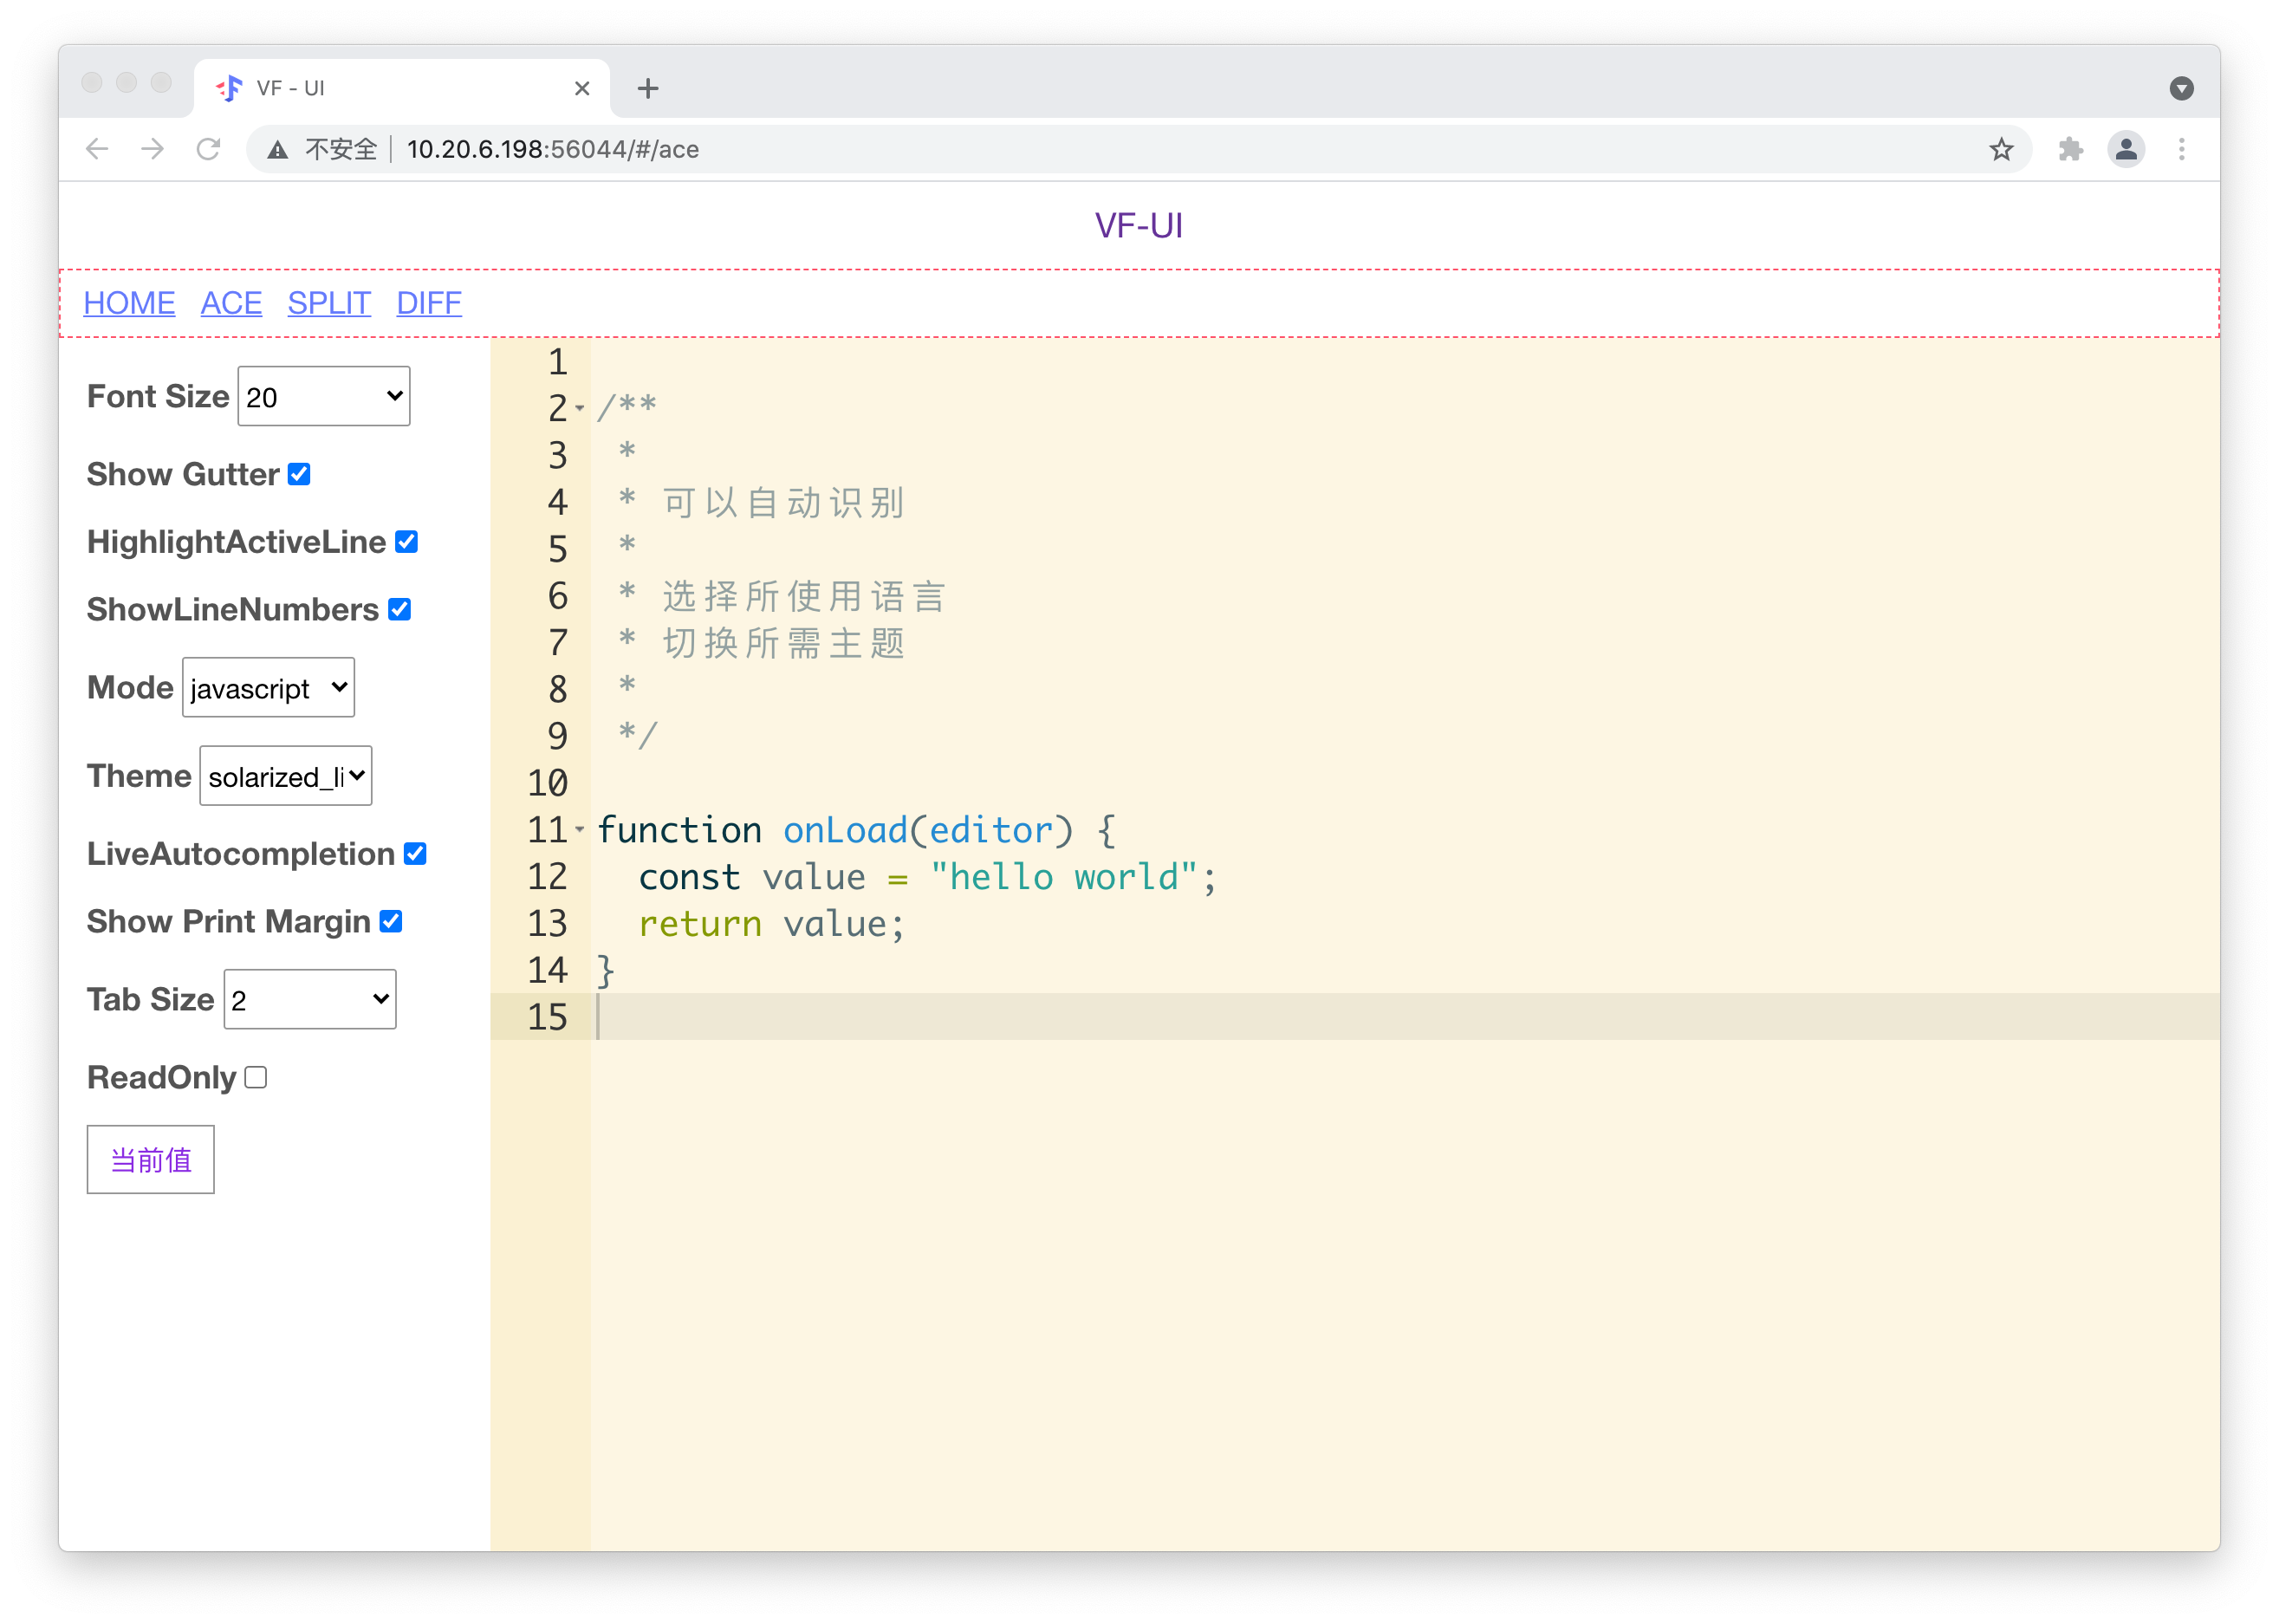Open the Chrome three-dot menu
Image resolution: width=2279 pixels, height=1624 pixels.
click(2181, 149)
